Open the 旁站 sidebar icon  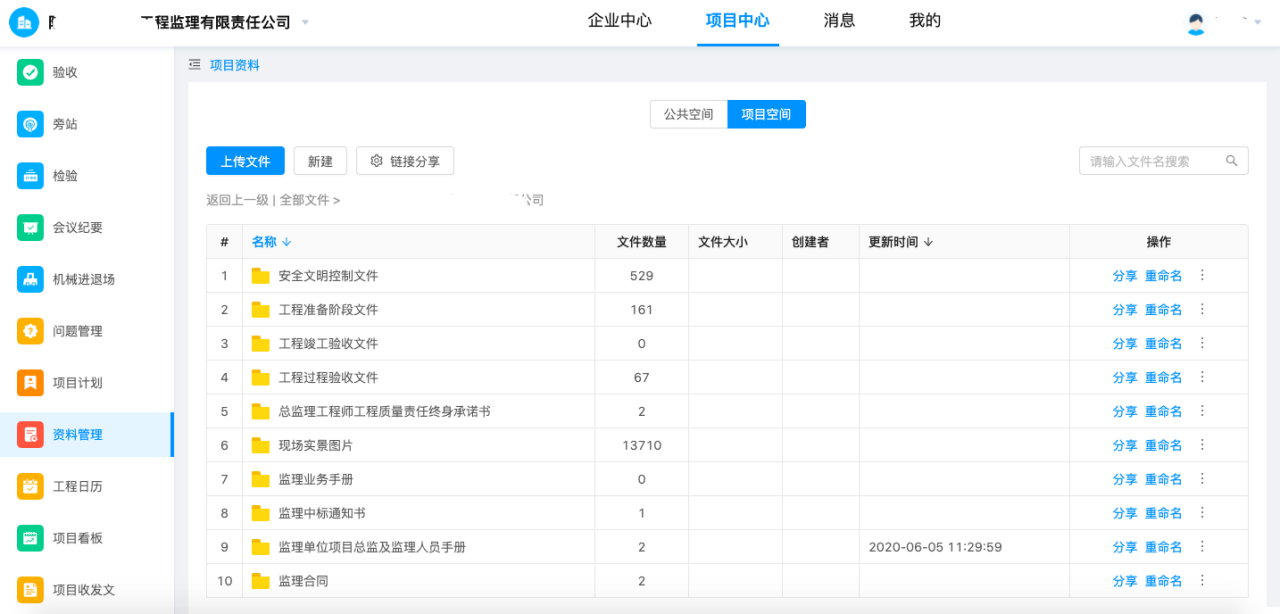point(30,124)
